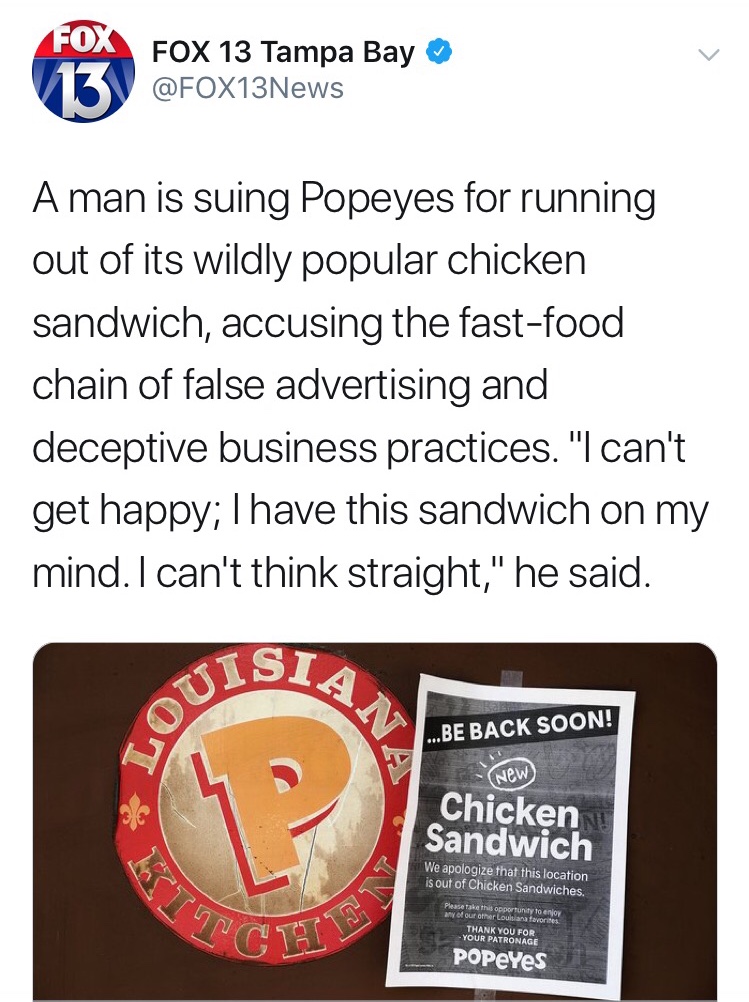Viewport: 749px width, 1002px height.
Task: Click the 'New' burst badge on the sign
Action: (511, 774)
